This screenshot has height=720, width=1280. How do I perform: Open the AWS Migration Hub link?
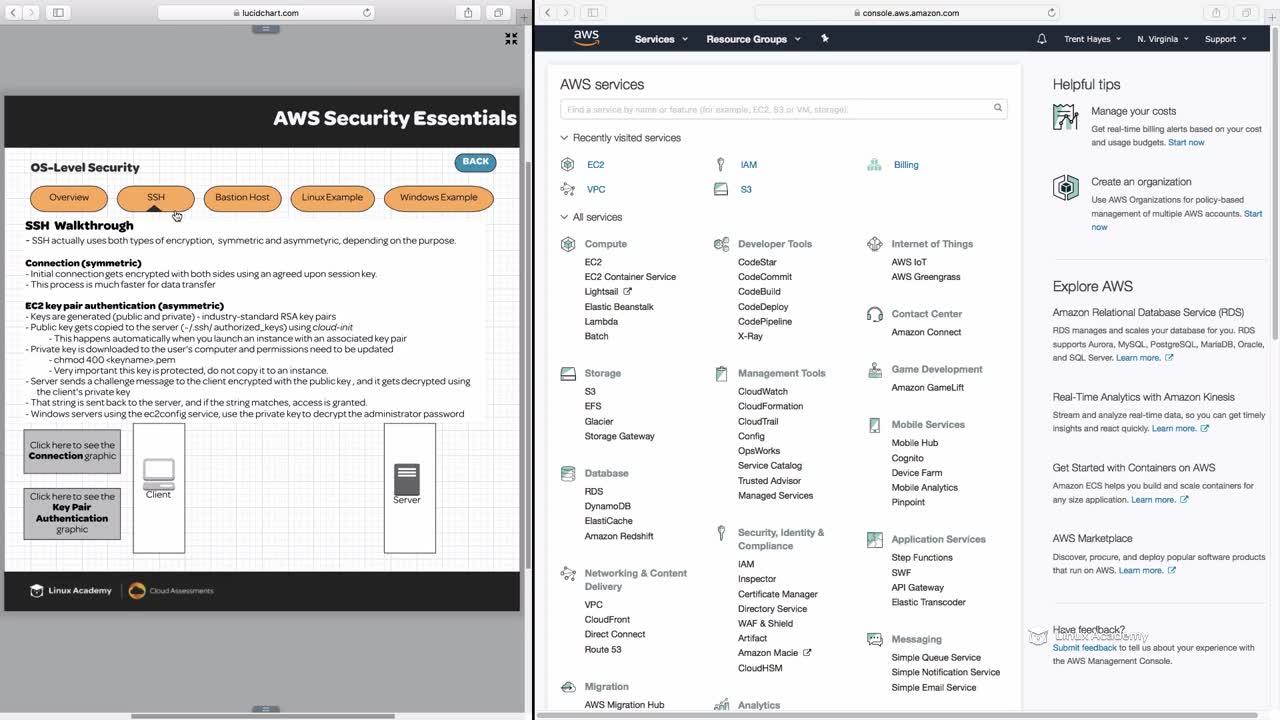pyautogui.click(x=624, y=705)
